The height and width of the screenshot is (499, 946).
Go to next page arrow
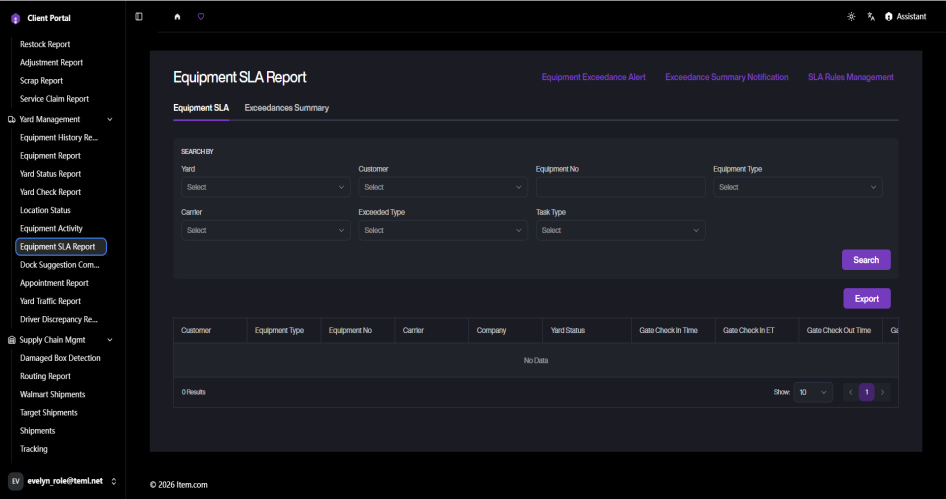(883, 392)
